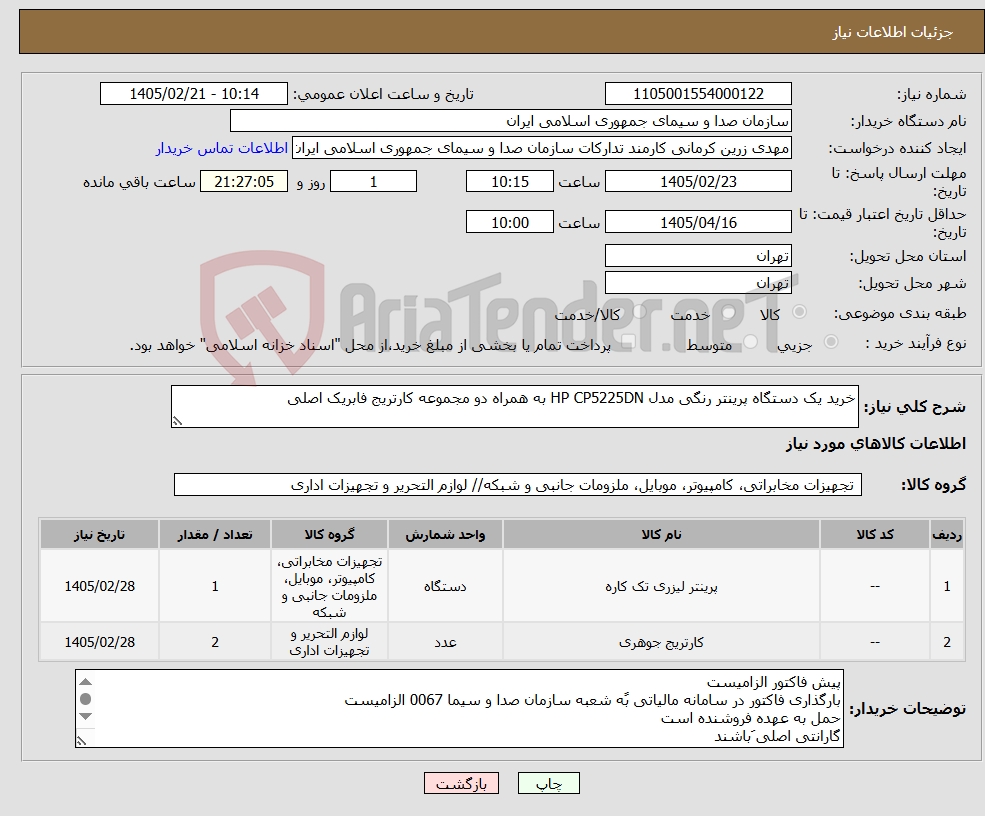Click the response deadline date 1405/02/23

coord(698,182)
